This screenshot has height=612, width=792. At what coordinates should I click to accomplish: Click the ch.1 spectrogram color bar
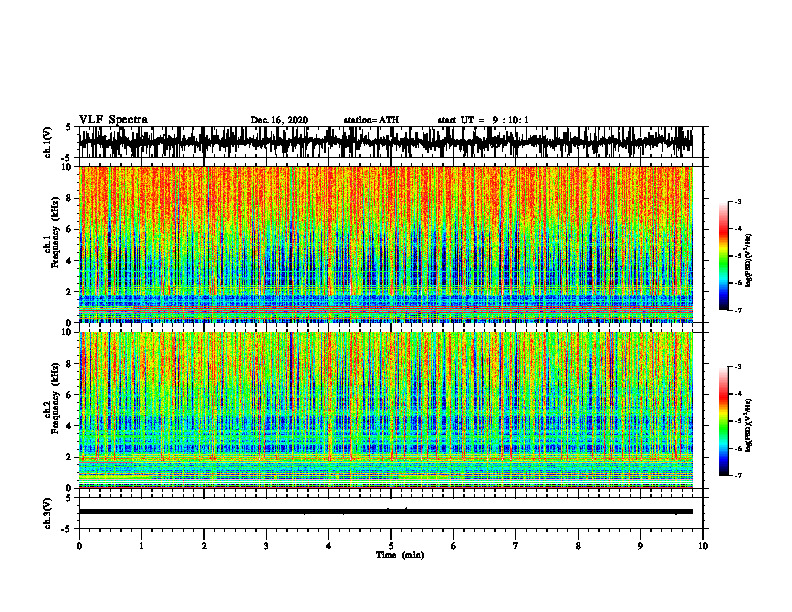(724, 256)
